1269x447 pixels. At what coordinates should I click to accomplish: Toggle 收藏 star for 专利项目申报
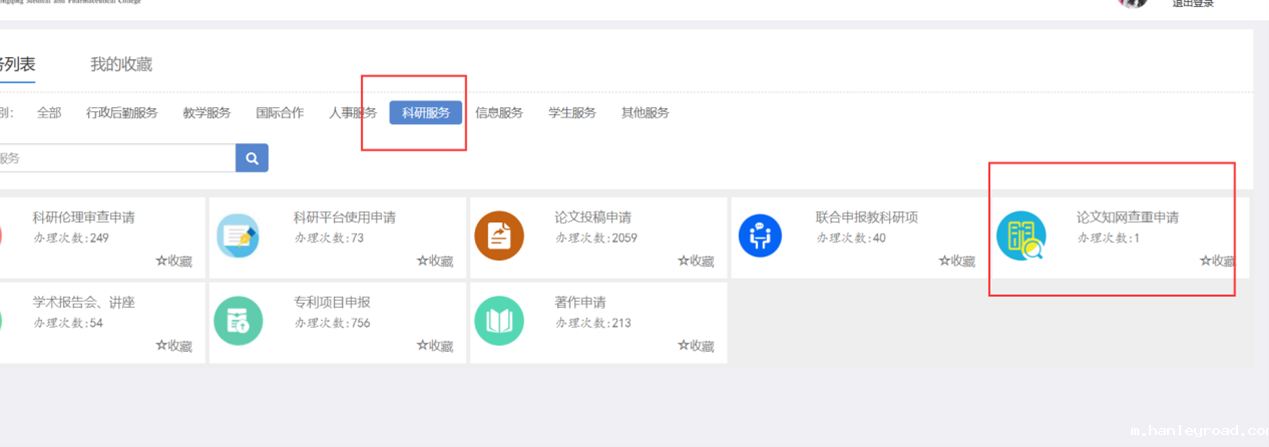coord(435,346)
